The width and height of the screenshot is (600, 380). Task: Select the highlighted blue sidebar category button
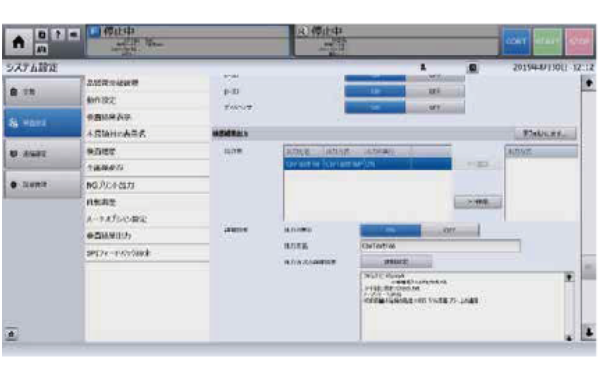[x=42, y=122]
